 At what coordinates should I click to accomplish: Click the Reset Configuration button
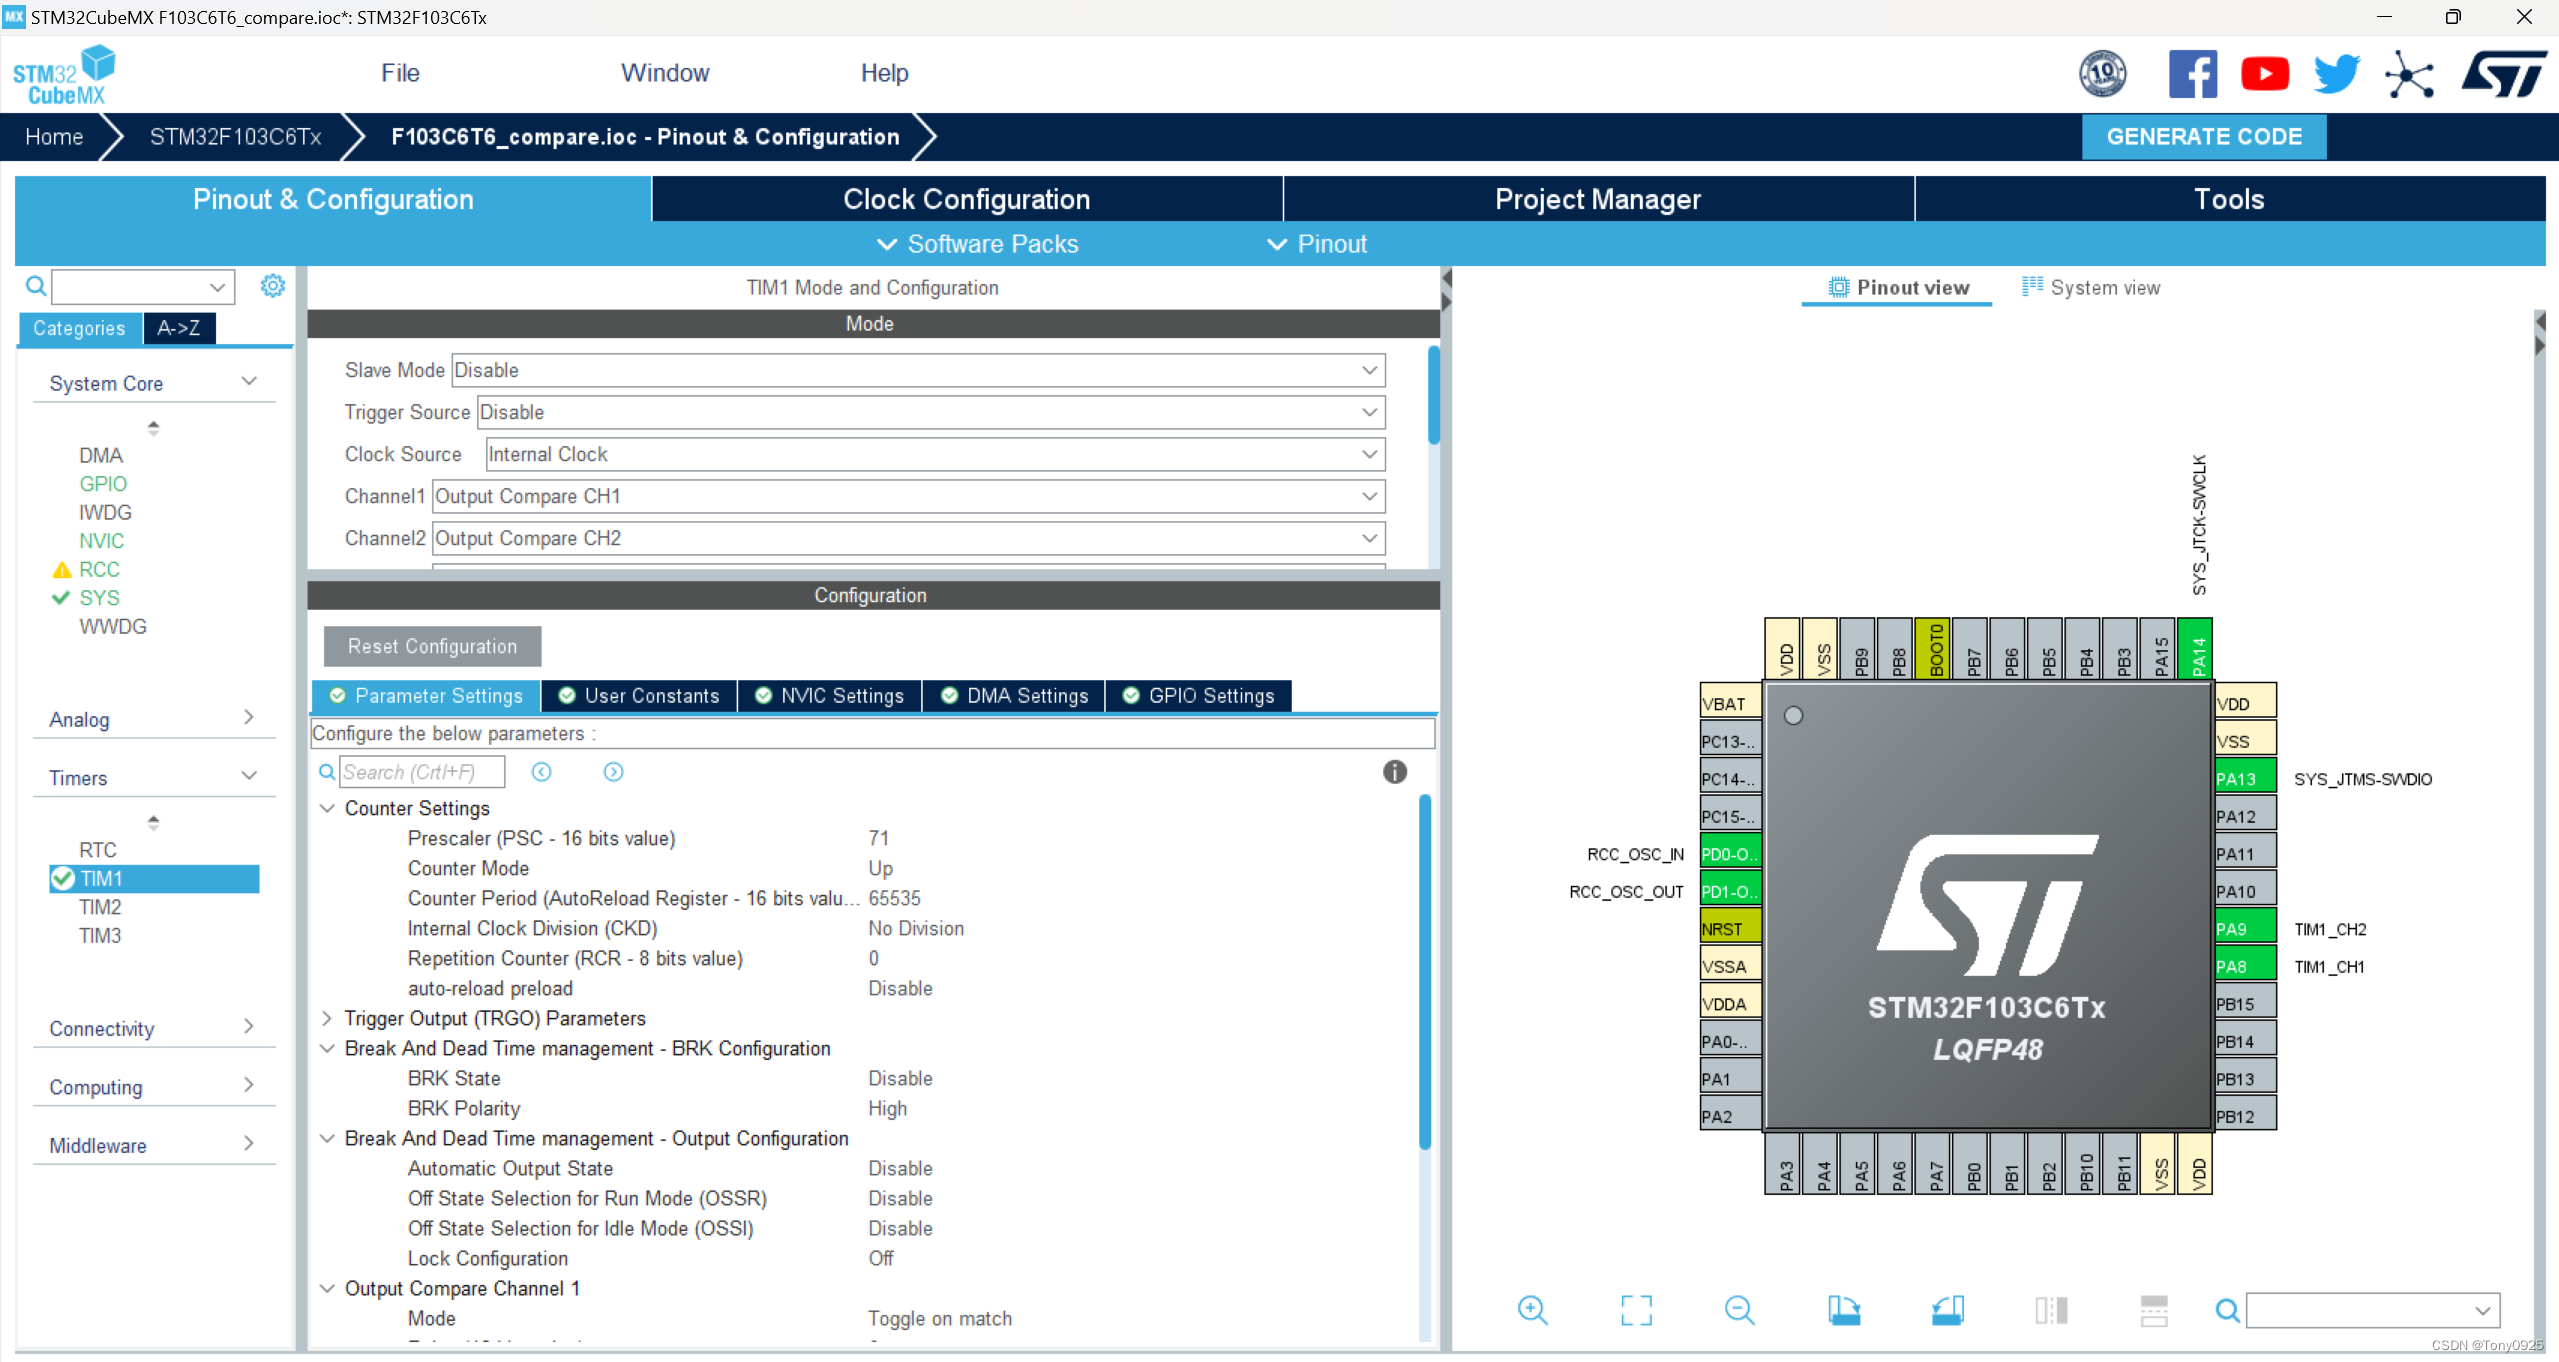click(432, 646)
